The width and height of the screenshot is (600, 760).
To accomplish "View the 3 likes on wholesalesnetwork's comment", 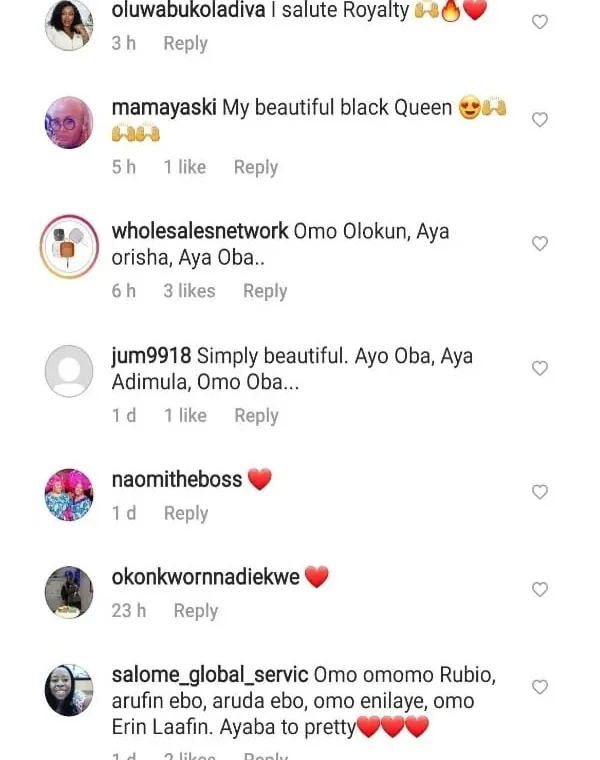I will (189, 291).
